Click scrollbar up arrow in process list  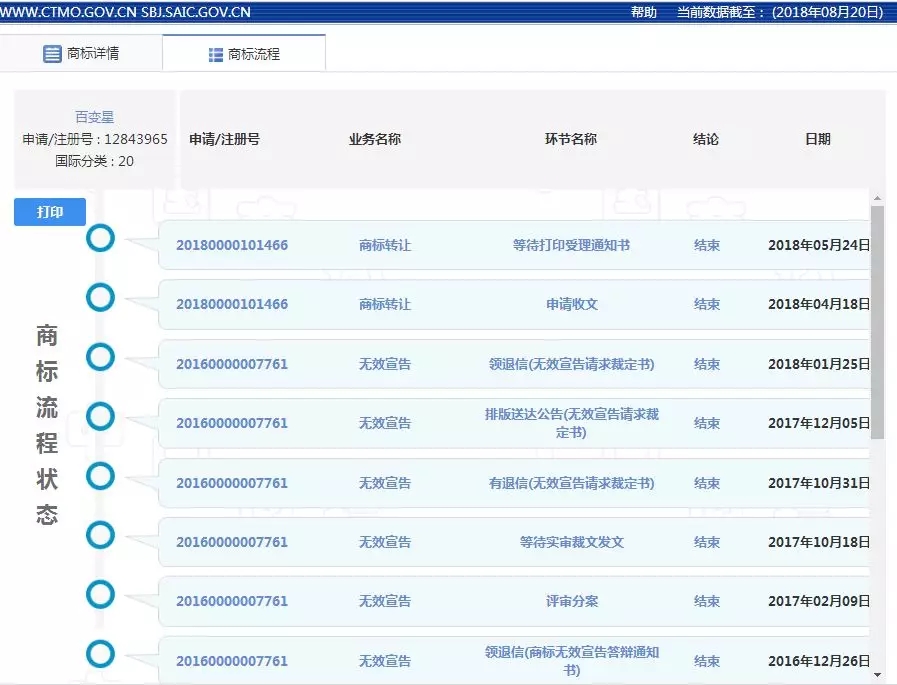pos(877,199)
